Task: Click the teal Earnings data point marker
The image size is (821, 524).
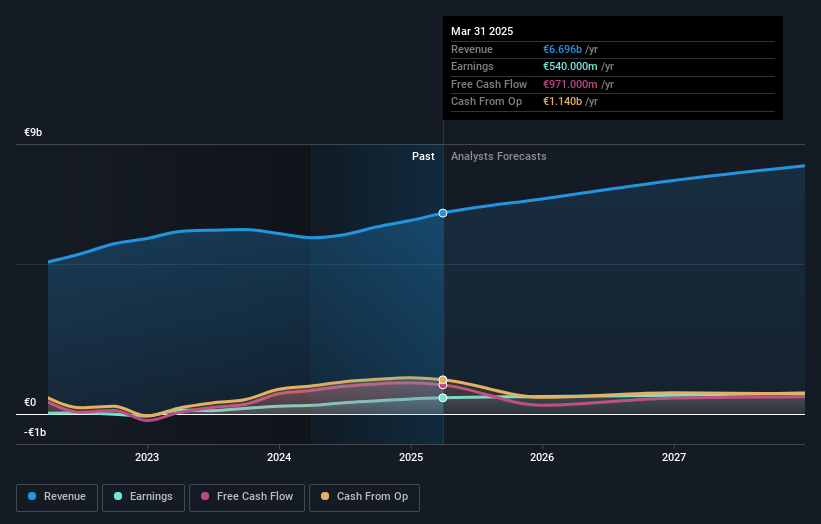Action: click(443, 398)
